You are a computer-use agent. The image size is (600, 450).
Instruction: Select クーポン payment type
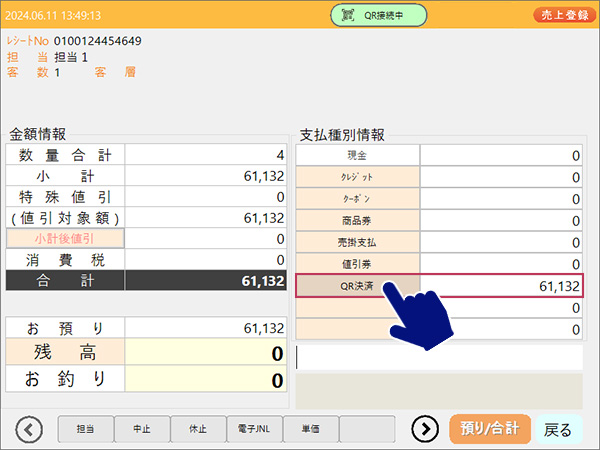pos(357,199)
